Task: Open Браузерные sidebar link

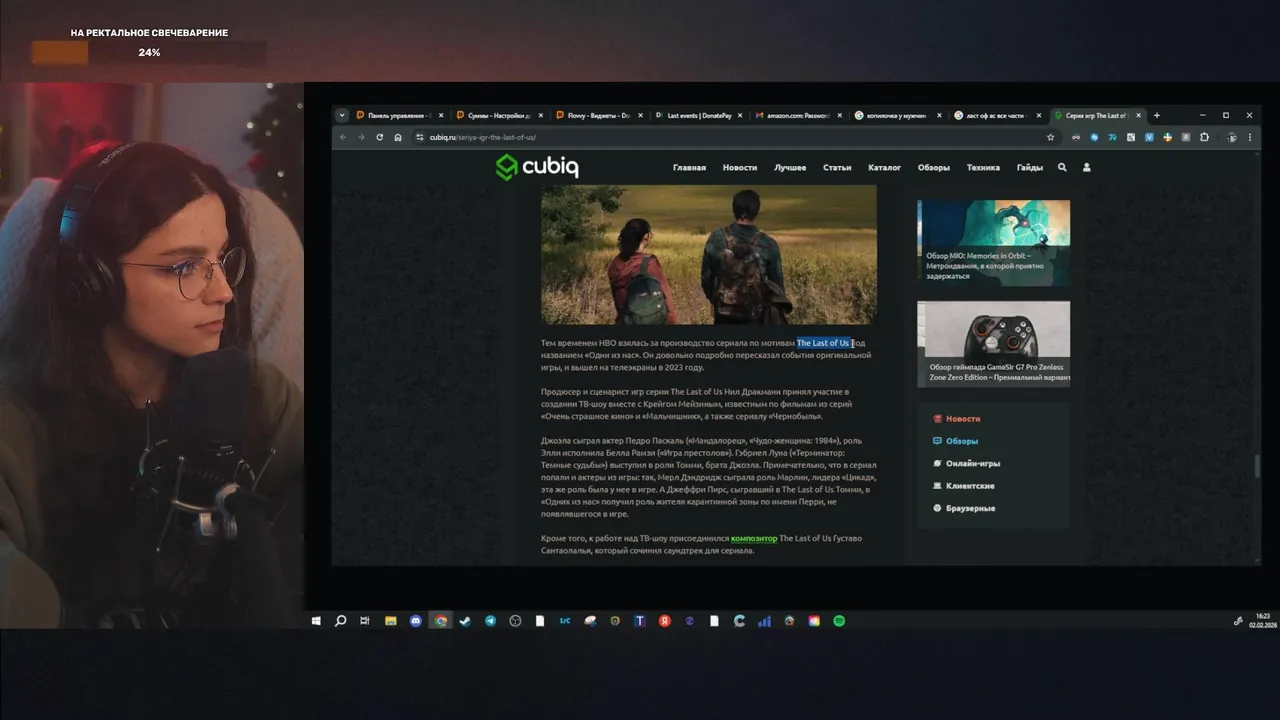Action: click(970, 509)
